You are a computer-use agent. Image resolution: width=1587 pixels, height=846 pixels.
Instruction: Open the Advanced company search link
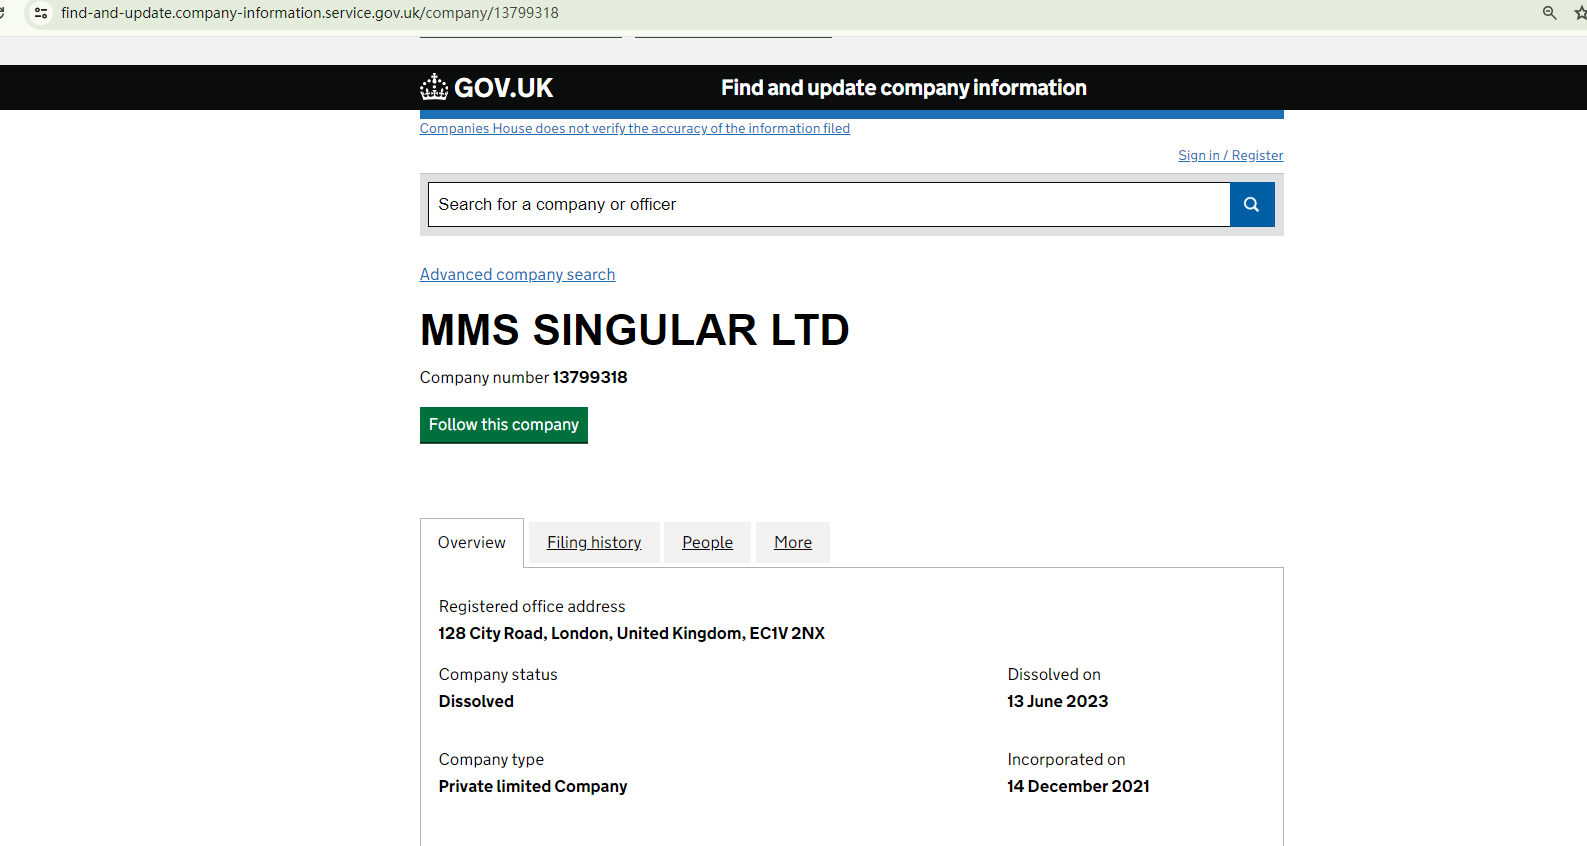click(517, 274)
